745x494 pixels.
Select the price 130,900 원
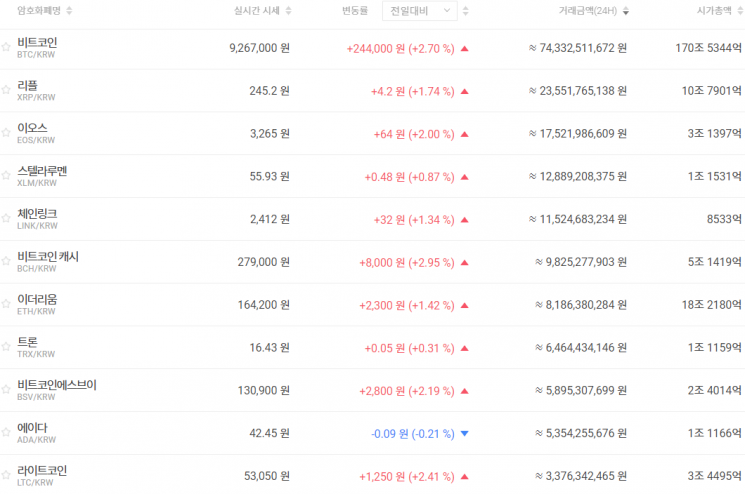point(264,390)
